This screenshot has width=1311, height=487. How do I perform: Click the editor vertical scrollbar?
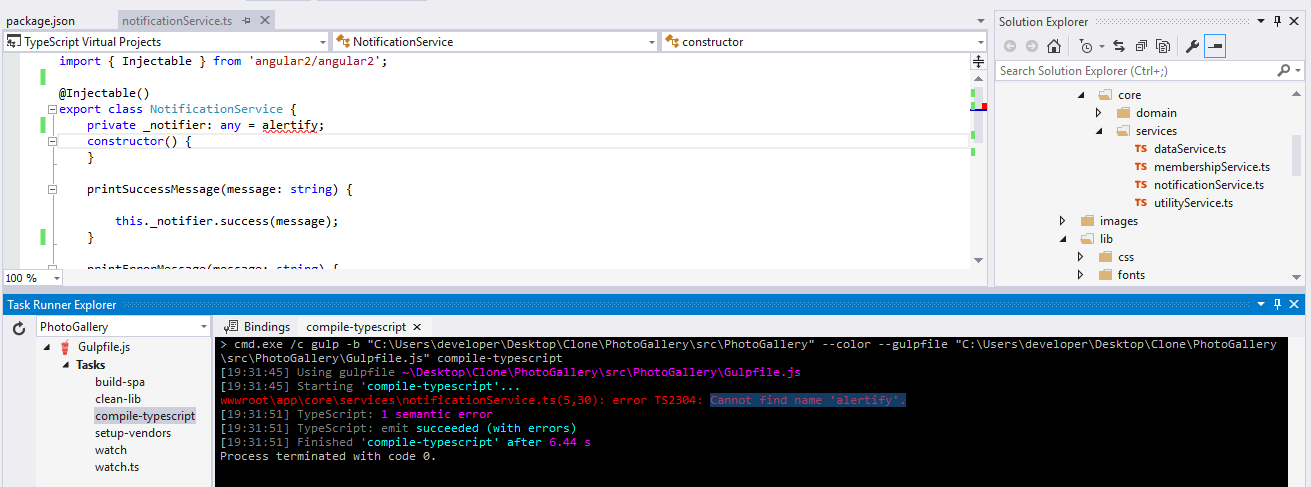[978, 200]
